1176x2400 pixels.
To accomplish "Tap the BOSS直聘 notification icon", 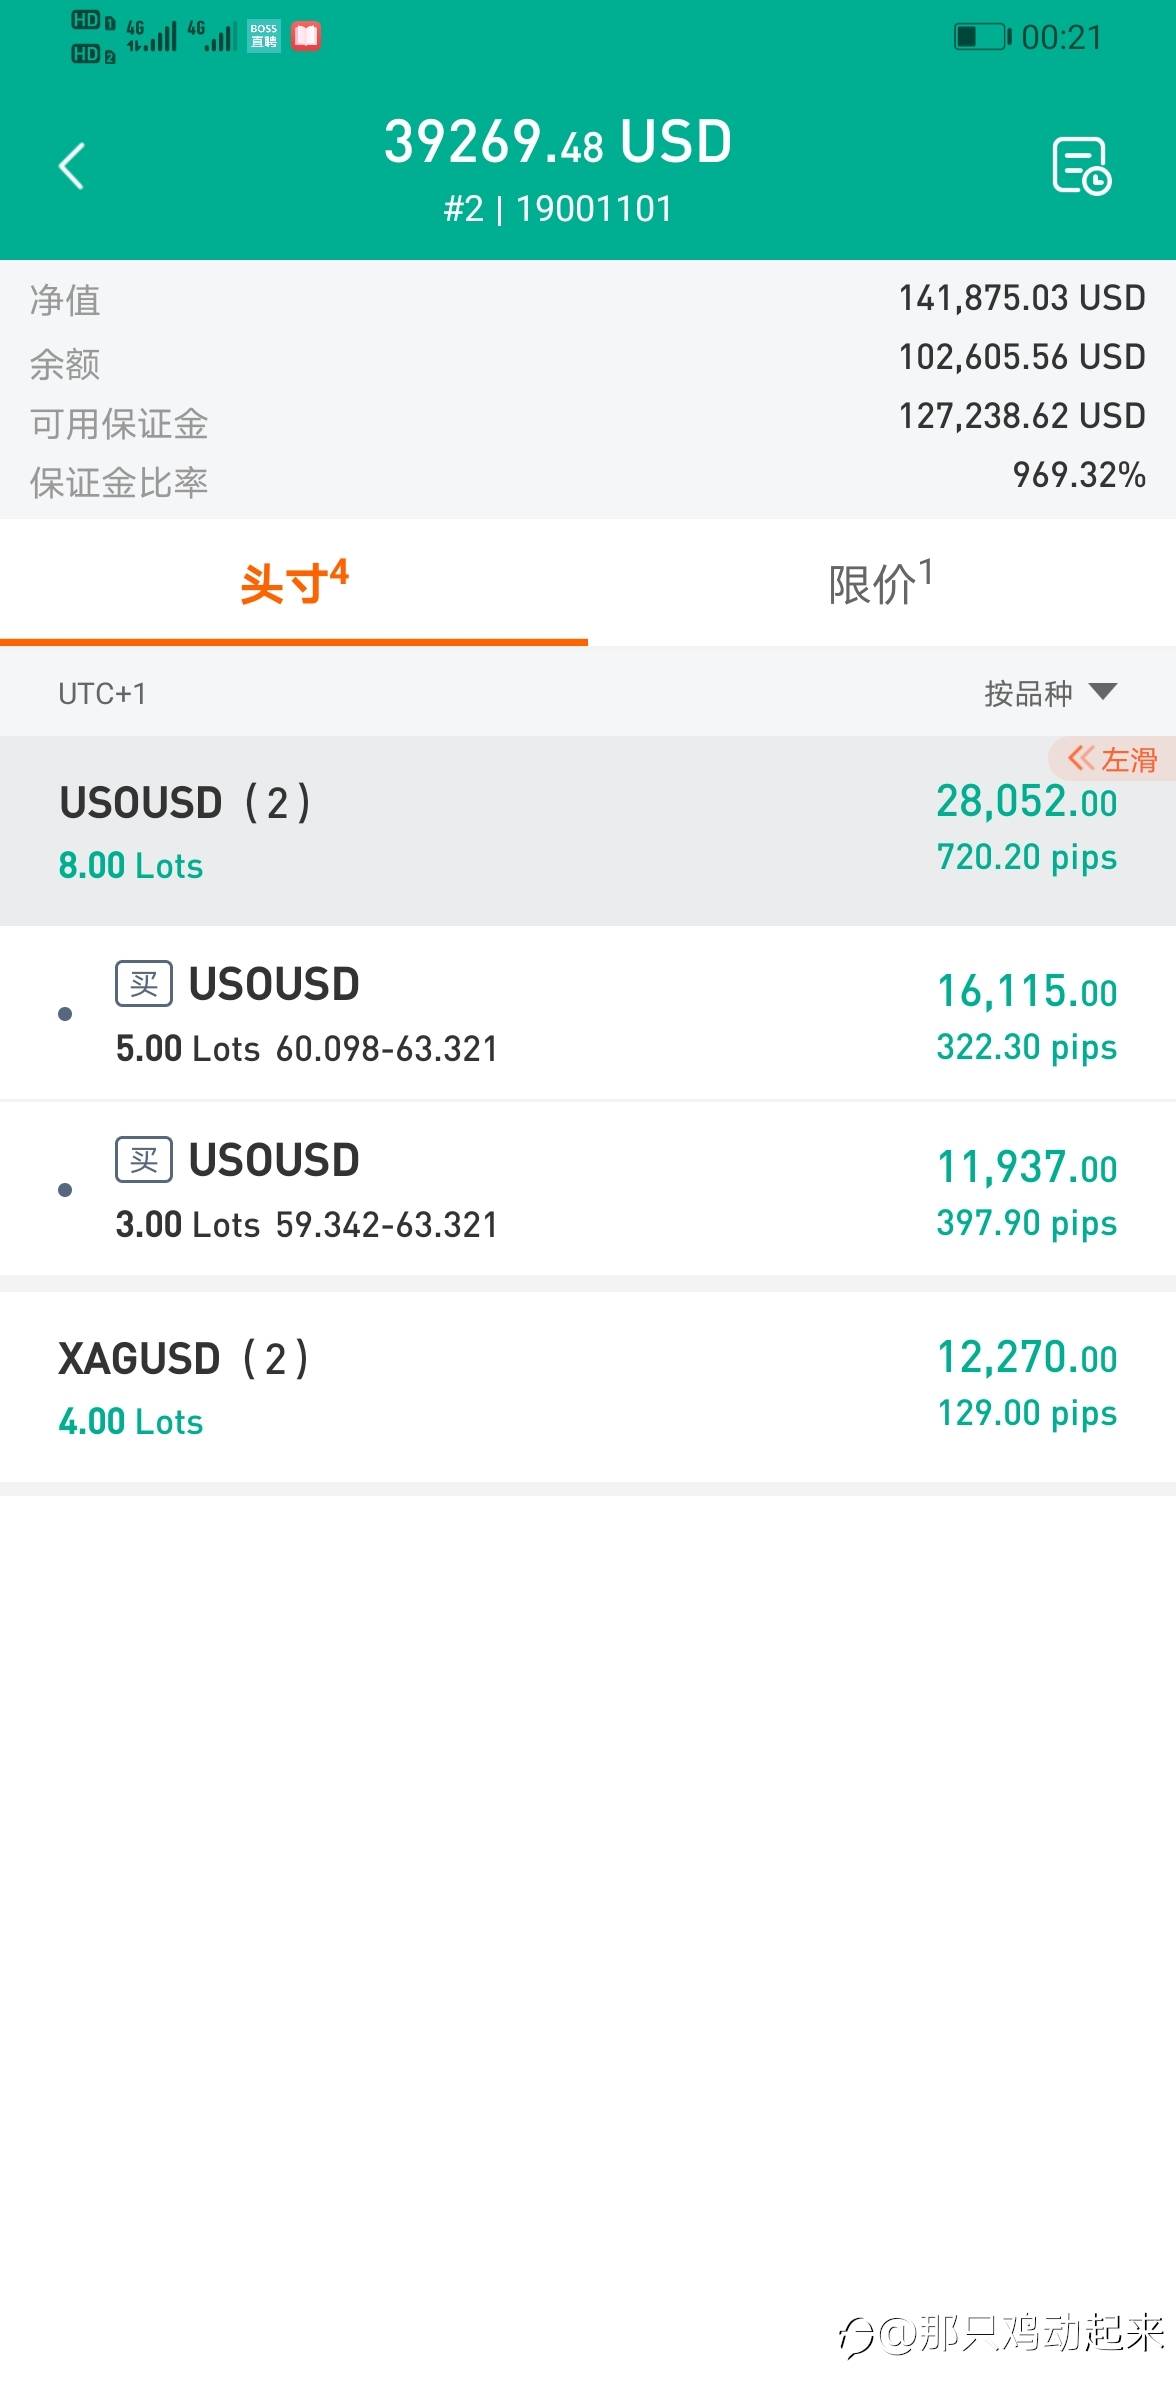I will coord(264,36).
